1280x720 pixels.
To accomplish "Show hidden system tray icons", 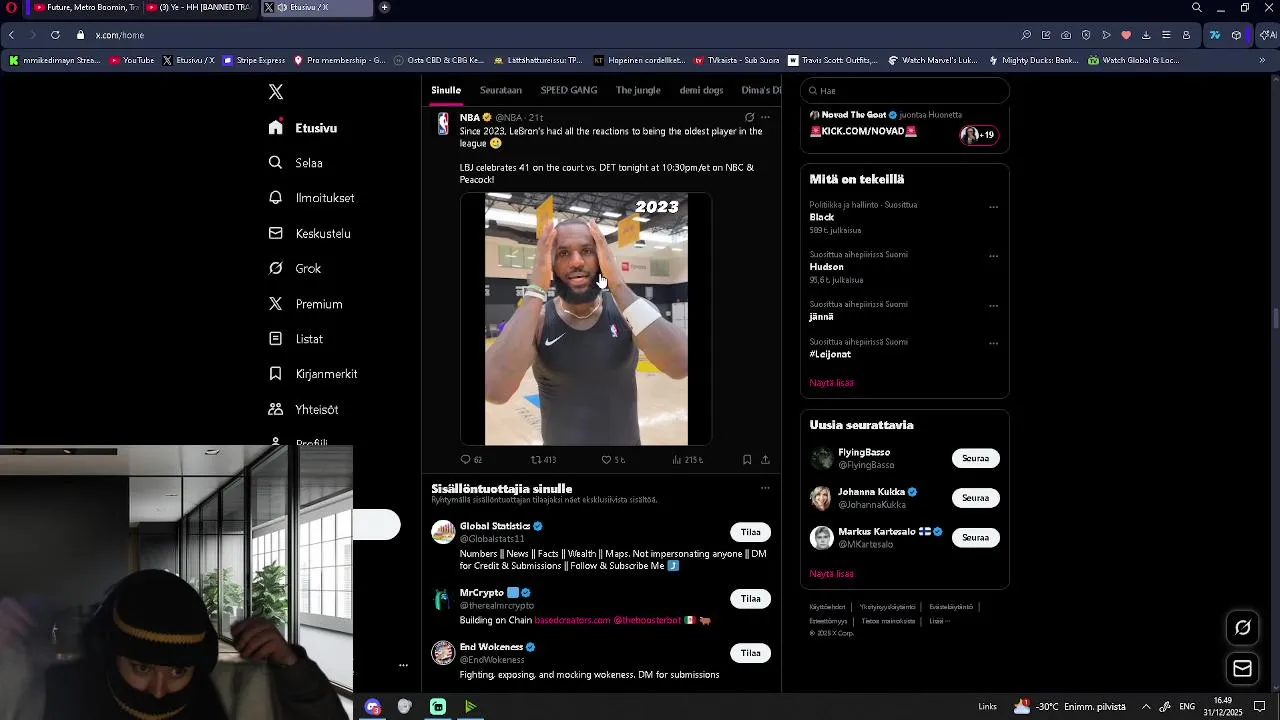I will [1146, 706].
